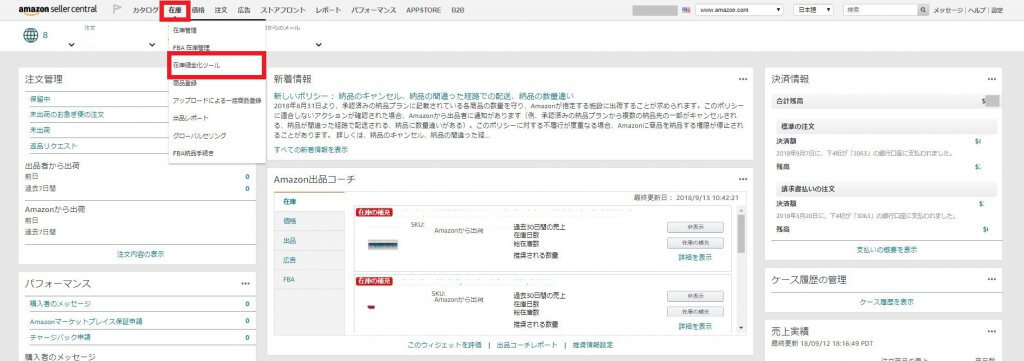Open the 決済情報 widget options dots
The height and width of the screenshot is (361, 1024).
(991, 79)
